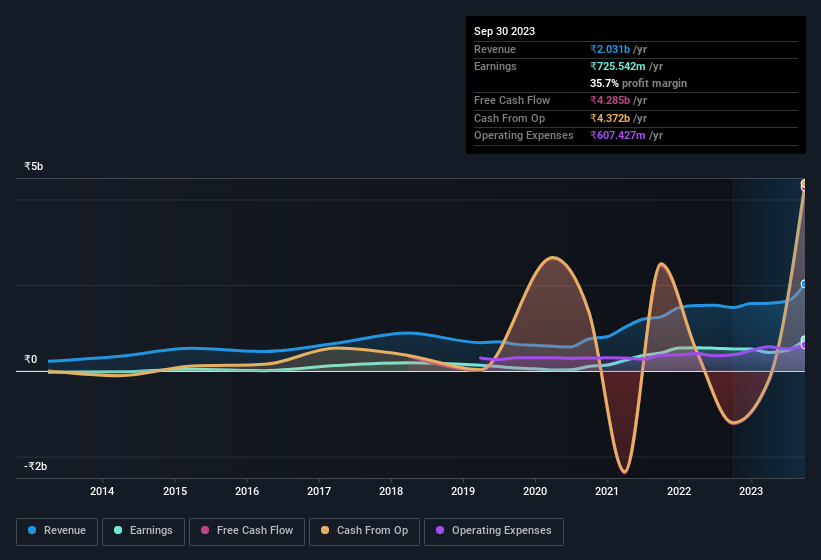This screenshot has width=821, height=560.
Task: Click the 2021 x-axis label
Action: click(x=607, y=491)
